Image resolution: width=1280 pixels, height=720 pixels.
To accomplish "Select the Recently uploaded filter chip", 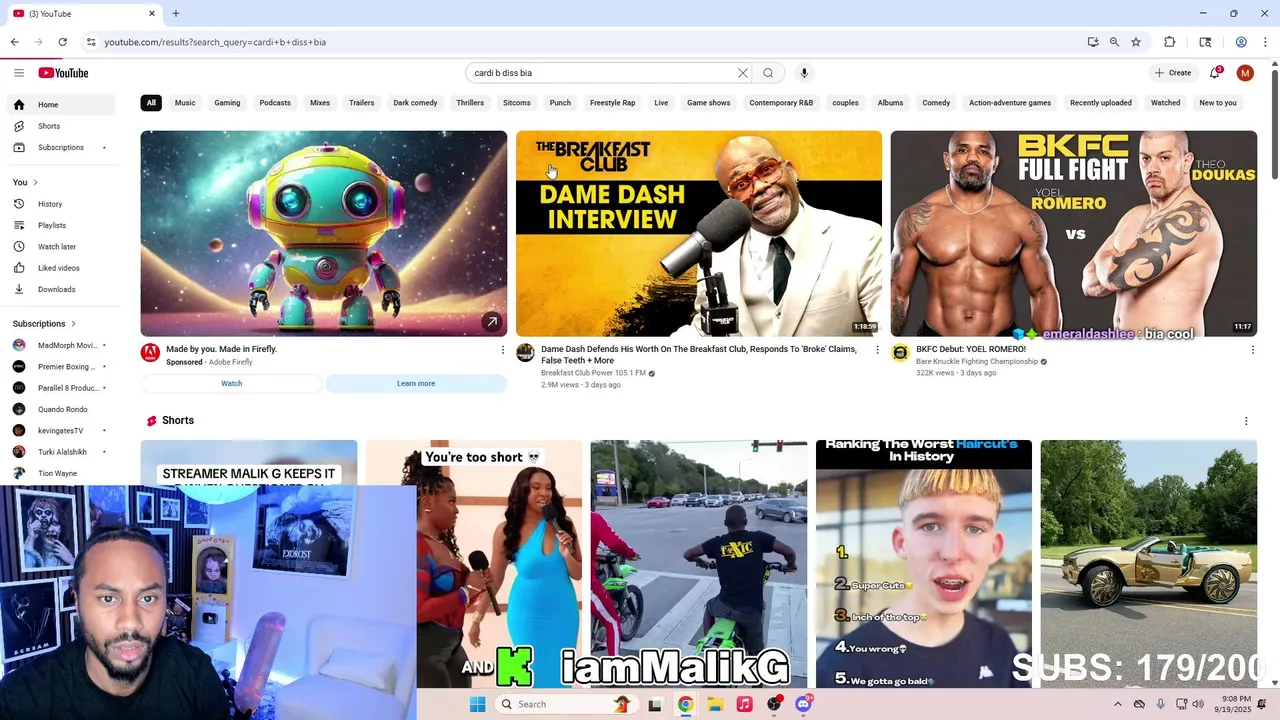I will click(x=1101, y=103).
